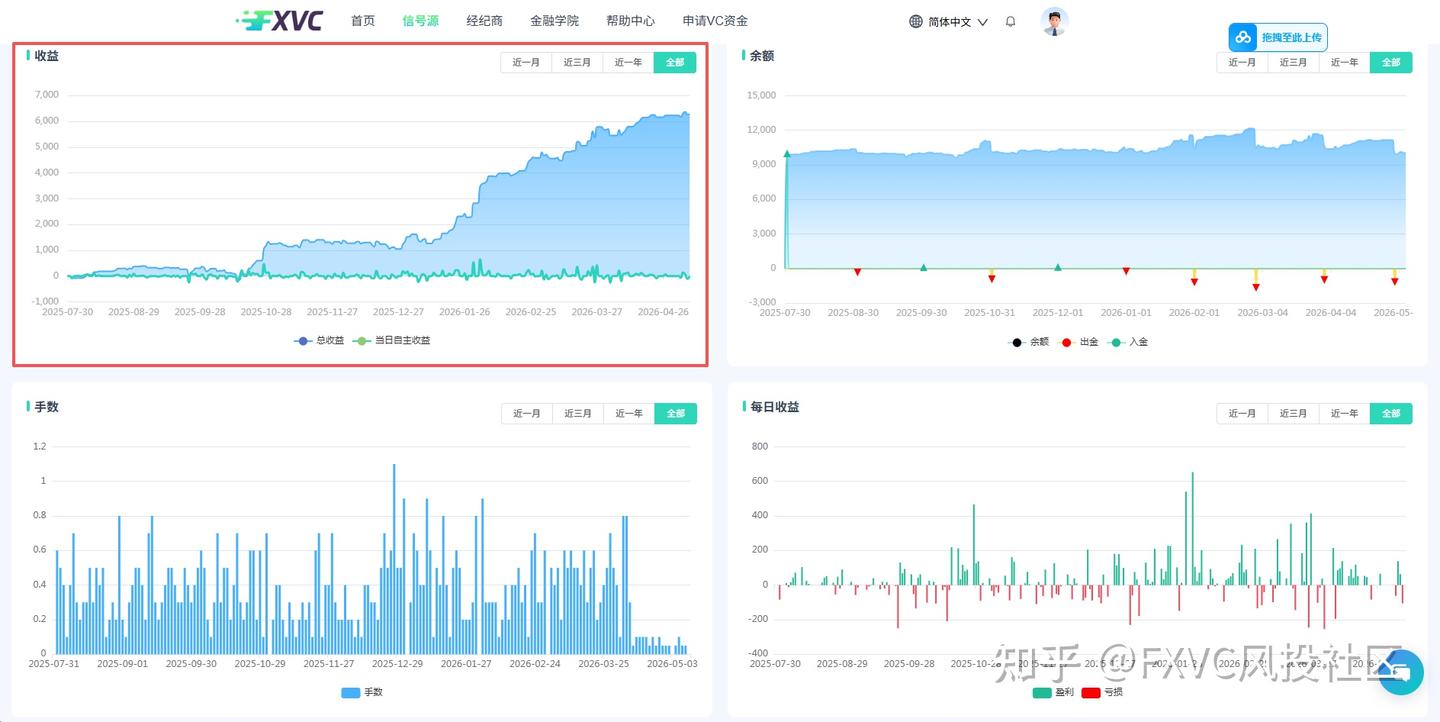
Task: Click the green deposit marker near 2025-09-30
Action: 923,267
